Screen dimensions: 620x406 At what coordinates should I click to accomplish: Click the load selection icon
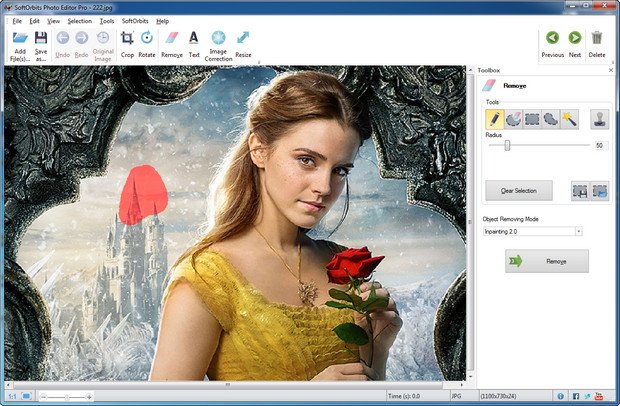tap(600, 191)
